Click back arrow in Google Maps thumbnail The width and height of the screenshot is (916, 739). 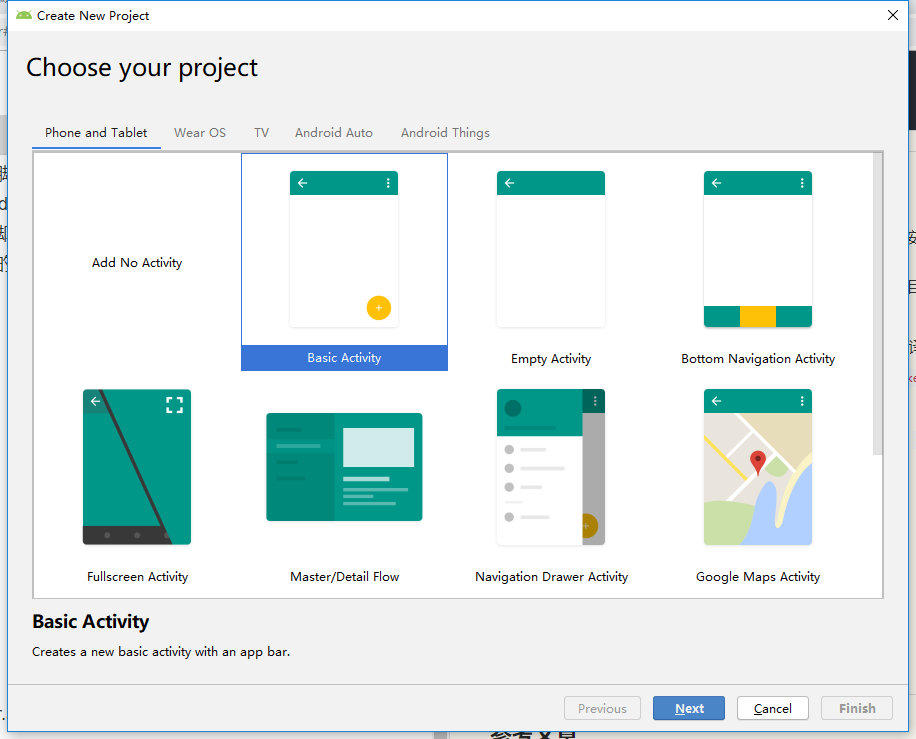[x=716, y=401]
